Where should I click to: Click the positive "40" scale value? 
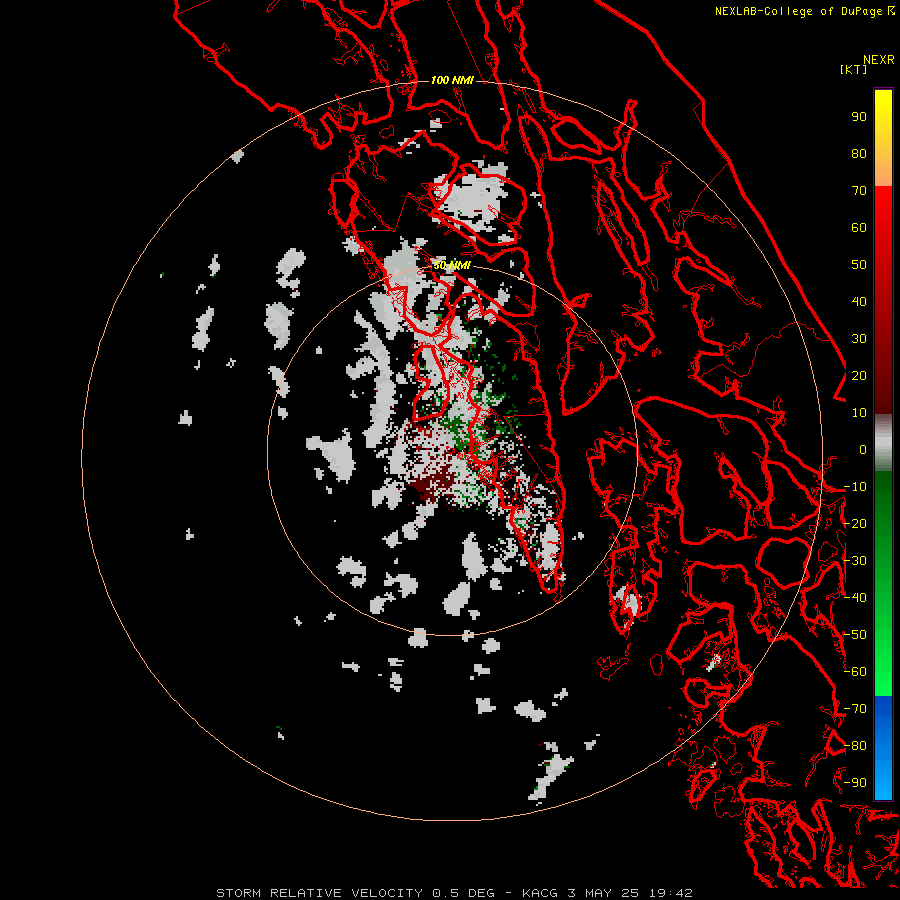859,301
